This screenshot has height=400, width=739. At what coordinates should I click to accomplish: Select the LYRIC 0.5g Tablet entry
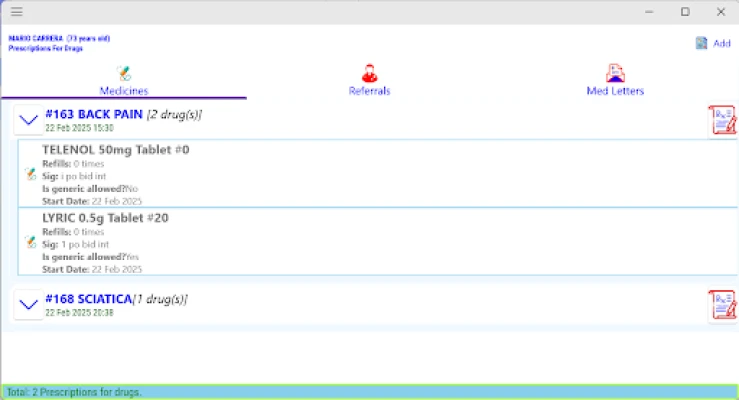pos(105,218)
